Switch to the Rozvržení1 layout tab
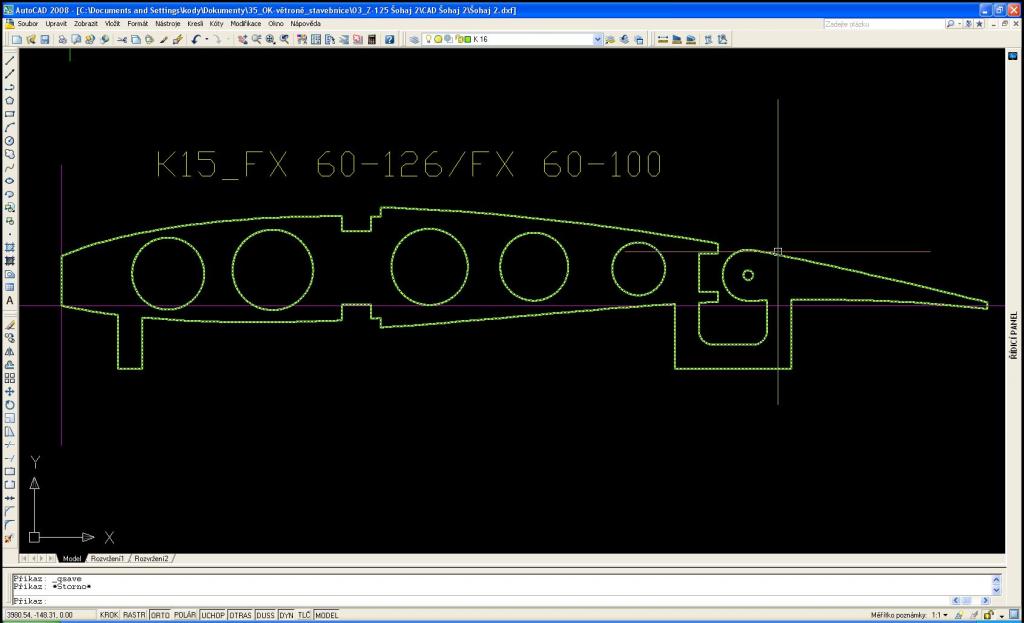Image resolution: width=1024 pixels, height=623 pixels. point(107,558)
